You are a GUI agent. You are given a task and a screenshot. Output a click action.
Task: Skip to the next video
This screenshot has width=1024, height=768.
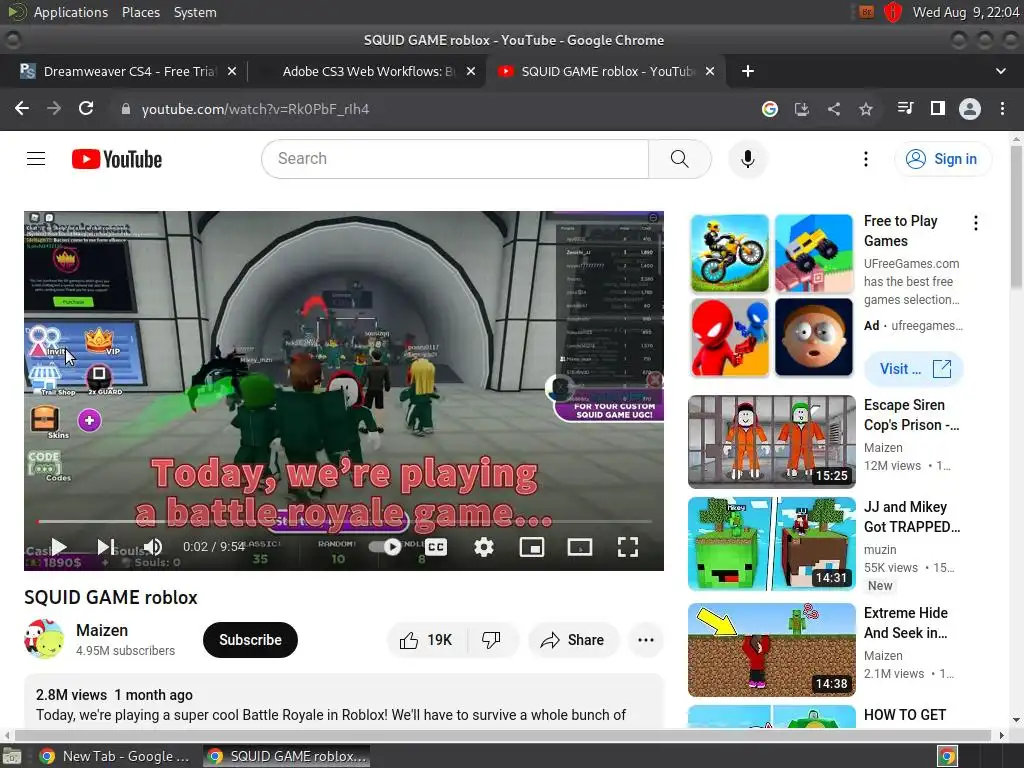[106, 547]
